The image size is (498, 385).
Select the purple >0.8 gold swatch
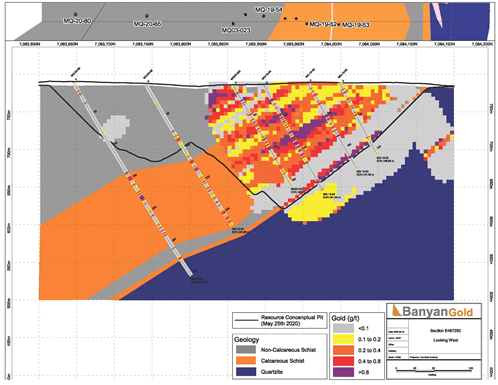click(343, 372)
